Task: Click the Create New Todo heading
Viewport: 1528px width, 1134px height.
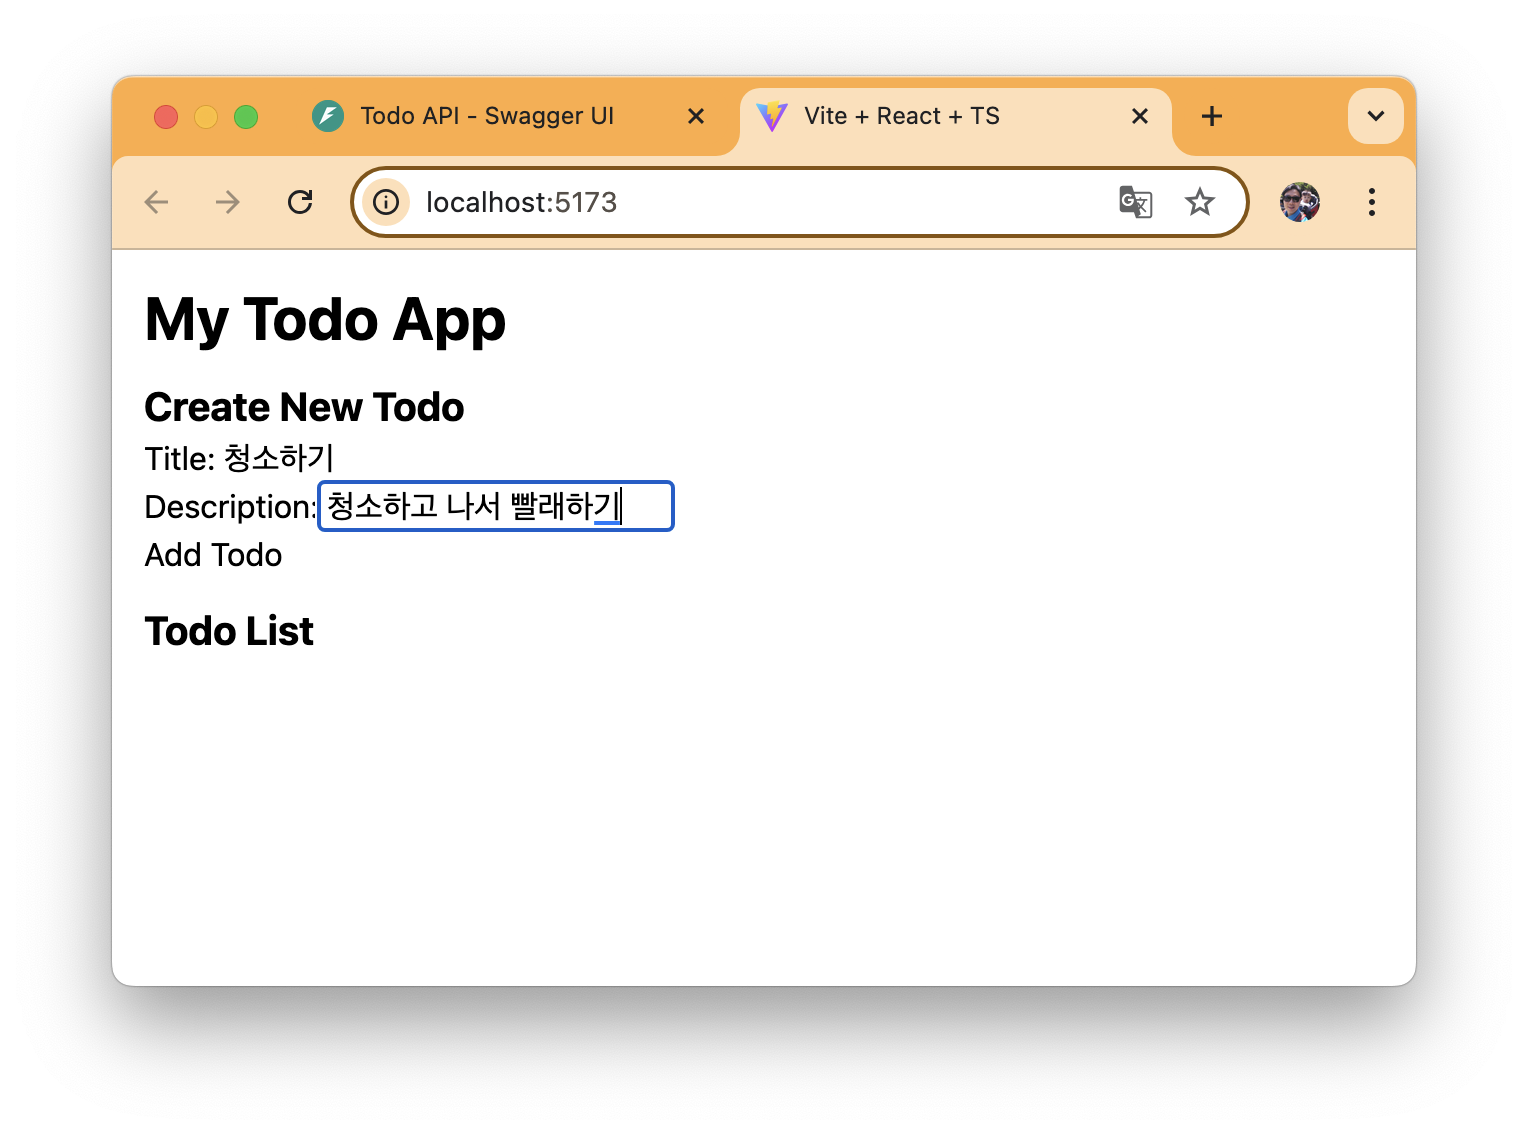Action: pos(304,407)
